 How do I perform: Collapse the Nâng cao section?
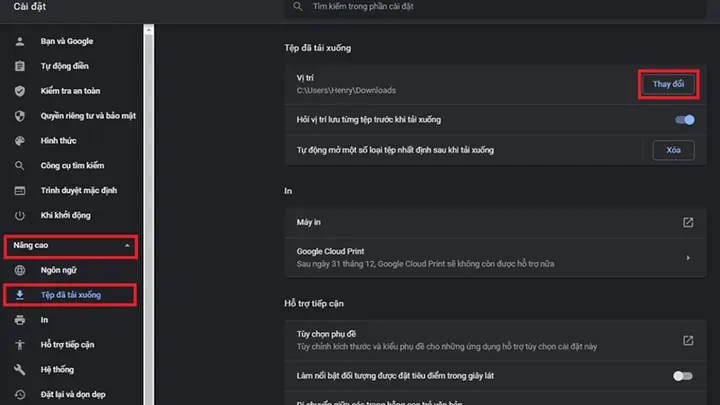(127, 245)
